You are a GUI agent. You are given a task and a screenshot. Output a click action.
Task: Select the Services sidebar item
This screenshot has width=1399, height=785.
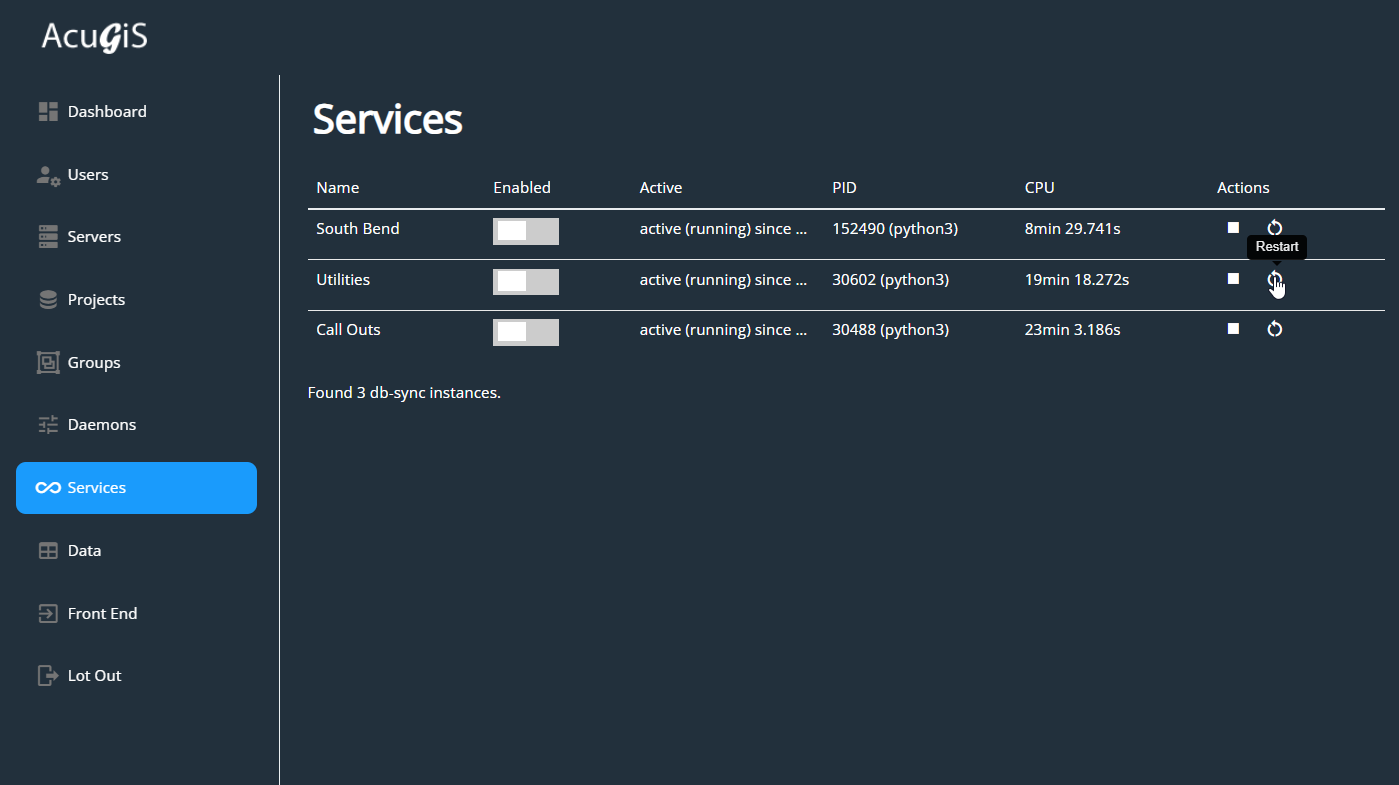point(136,488)
